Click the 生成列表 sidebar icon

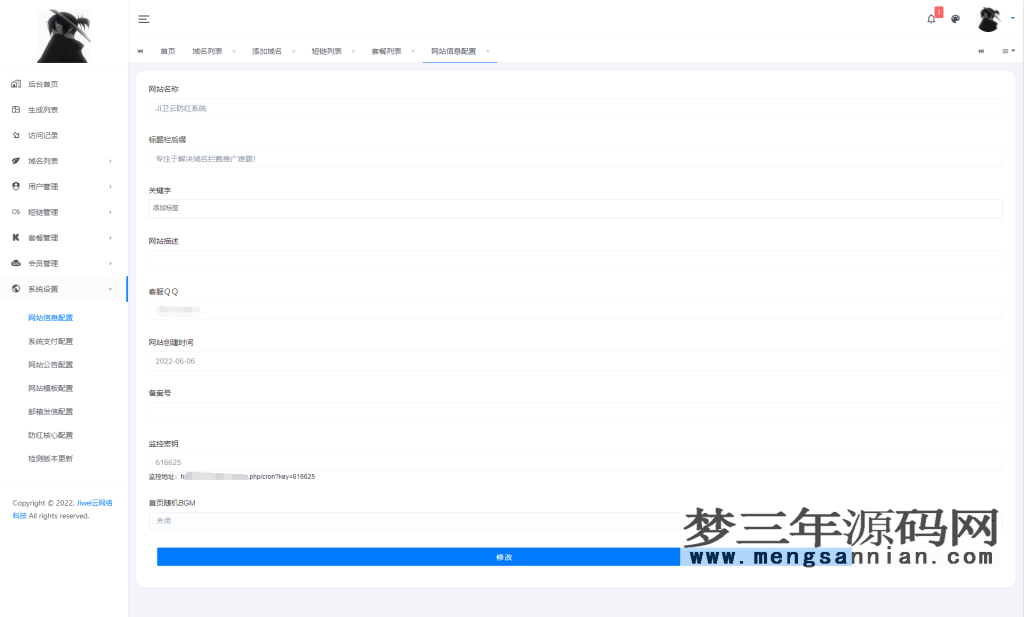coord(14,109)
